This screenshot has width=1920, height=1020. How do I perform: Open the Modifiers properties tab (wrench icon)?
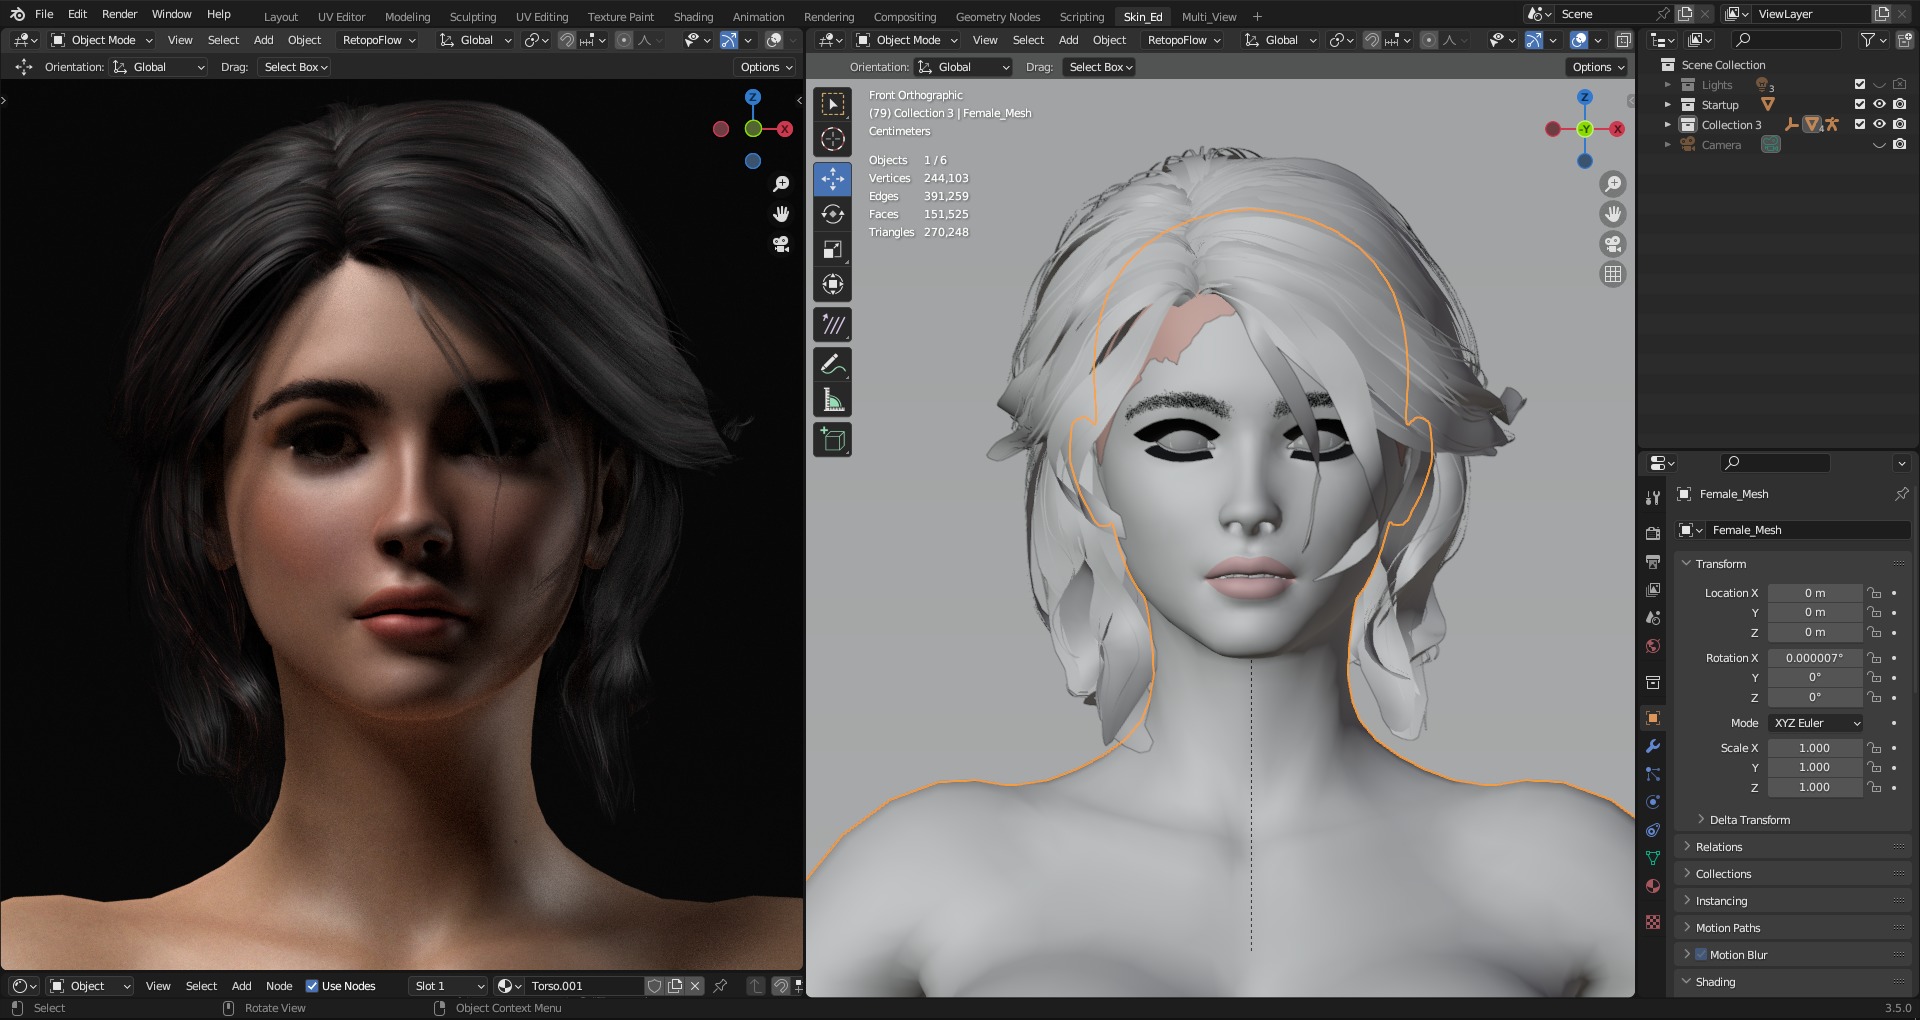1653,746
